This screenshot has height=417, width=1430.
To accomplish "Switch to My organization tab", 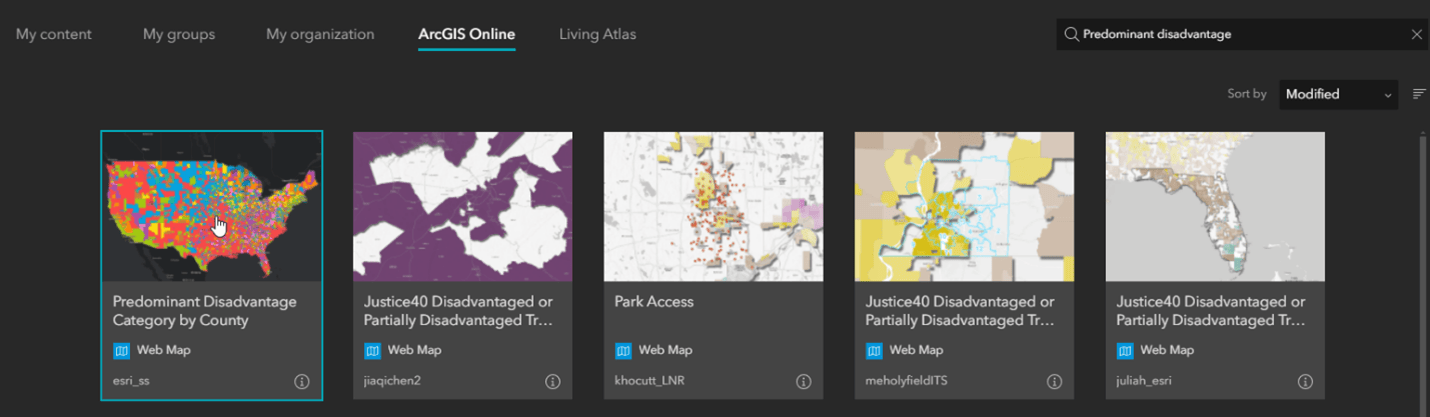I will click(320, 34).
